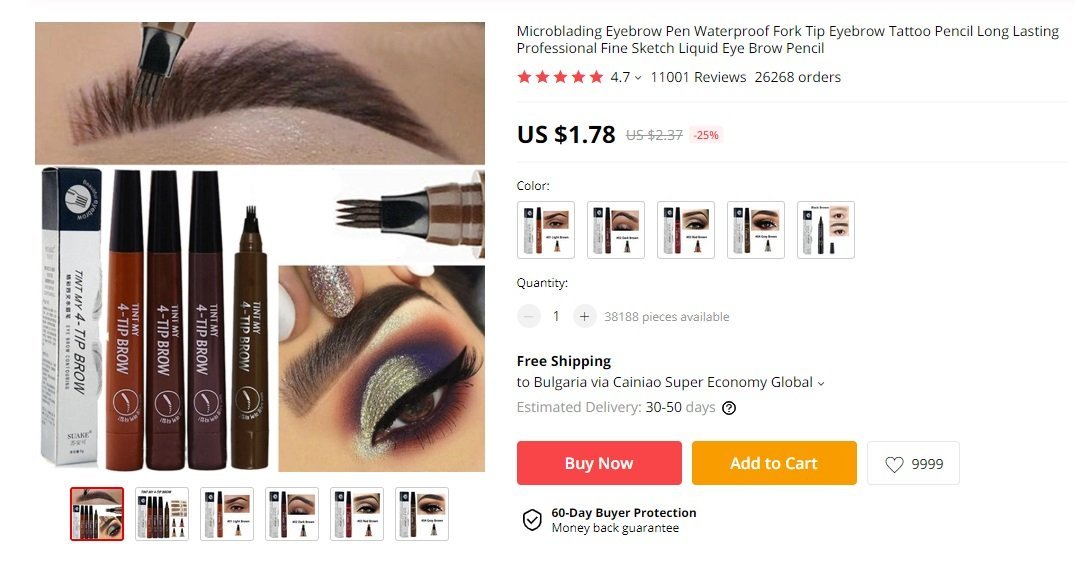View the last gallery thumbnail image
The width and height of the screenshot is (1075, 572).
coord(422,514)
